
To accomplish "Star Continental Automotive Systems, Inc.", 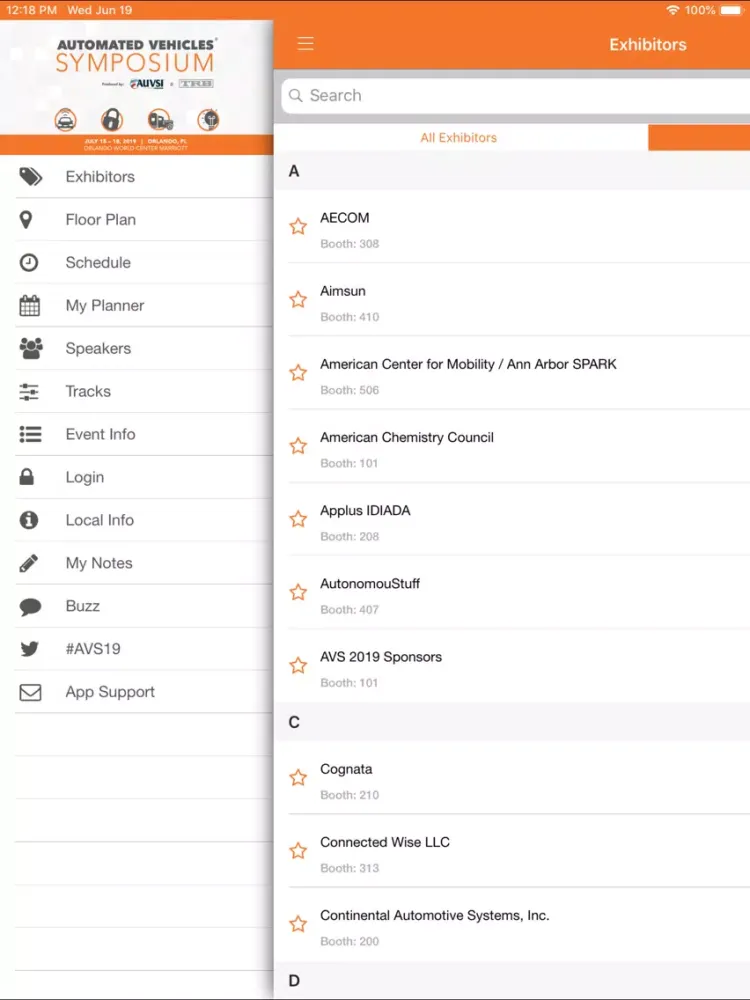I will pyautogui.click(x=298, y=924).
